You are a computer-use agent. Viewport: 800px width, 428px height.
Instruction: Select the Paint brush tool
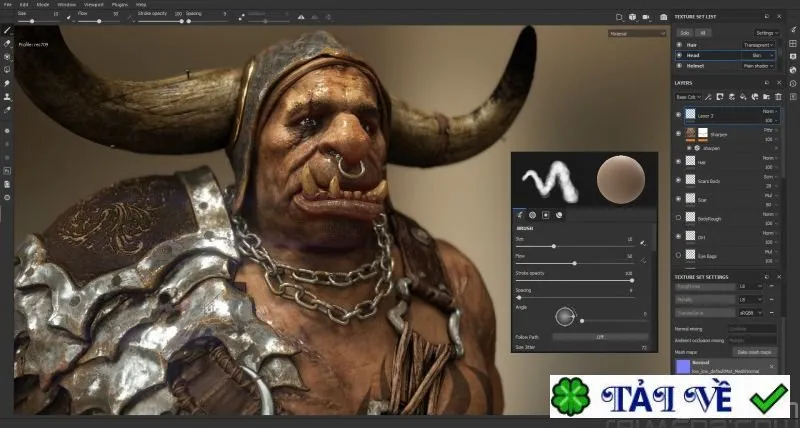tap(7, 31)
